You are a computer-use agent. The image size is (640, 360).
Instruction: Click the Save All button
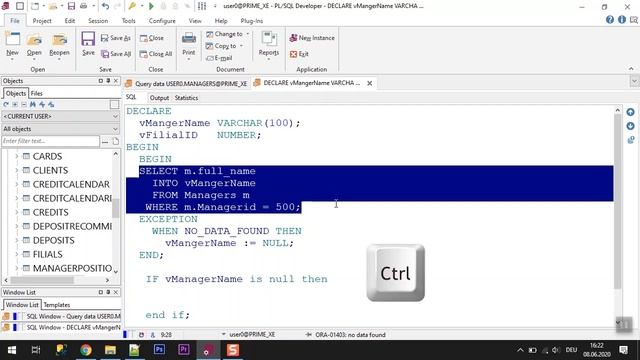(116, 54)
